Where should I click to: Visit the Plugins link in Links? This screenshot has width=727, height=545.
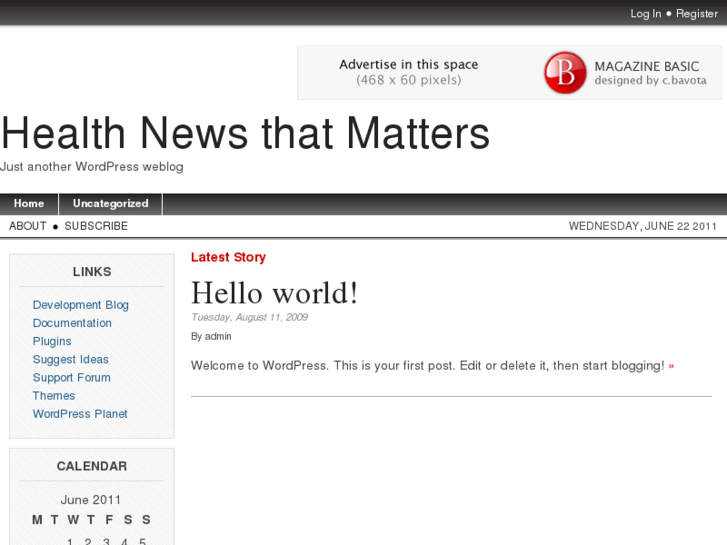click(52, 341)
